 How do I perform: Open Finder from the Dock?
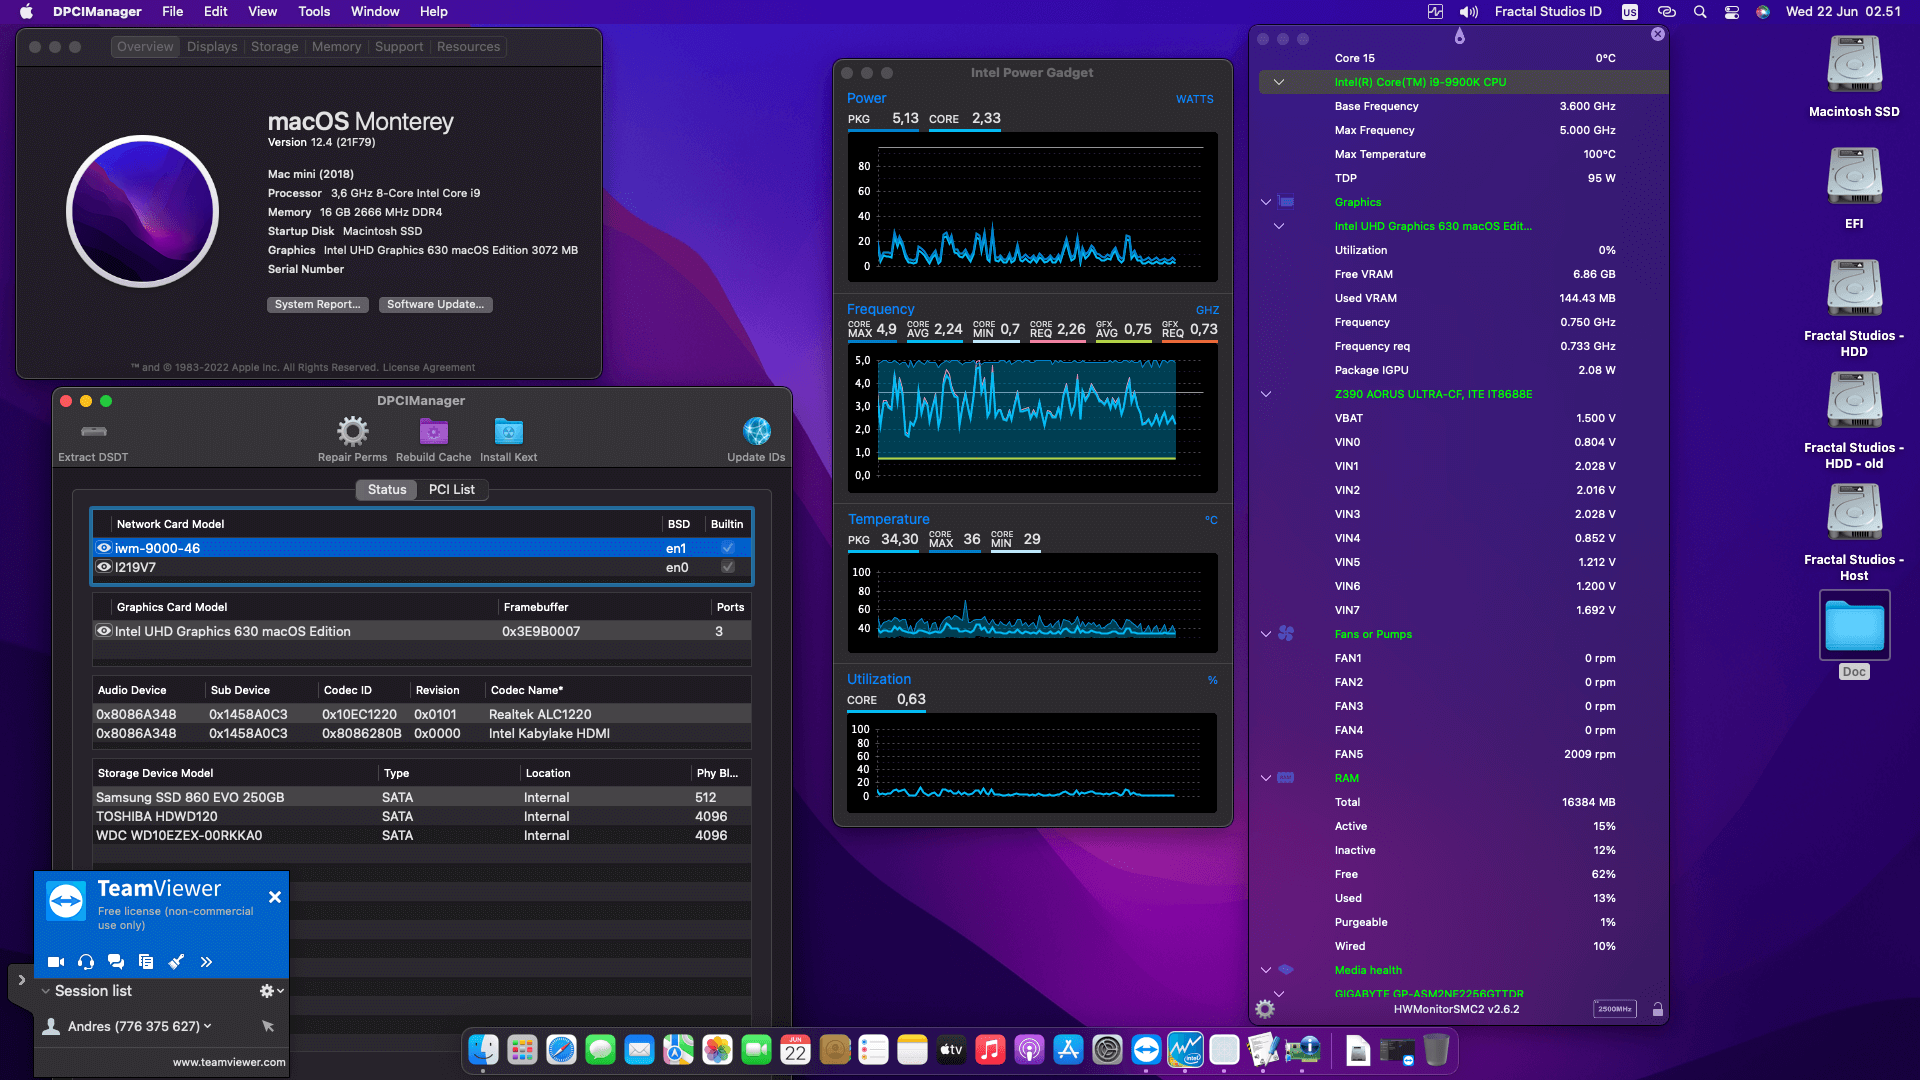tap(483, 1050)
